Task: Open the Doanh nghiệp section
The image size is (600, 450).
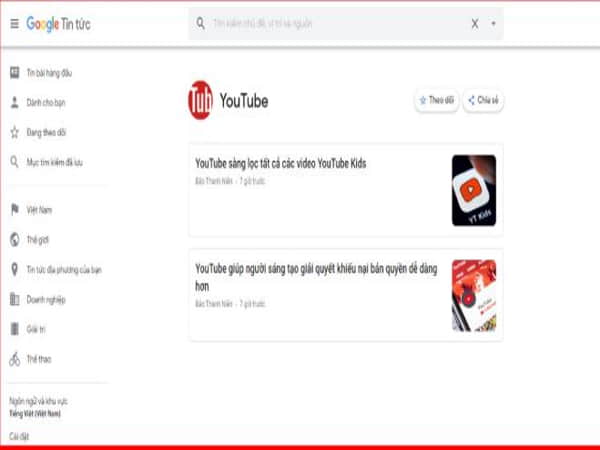Action: (x=46, y=300)
